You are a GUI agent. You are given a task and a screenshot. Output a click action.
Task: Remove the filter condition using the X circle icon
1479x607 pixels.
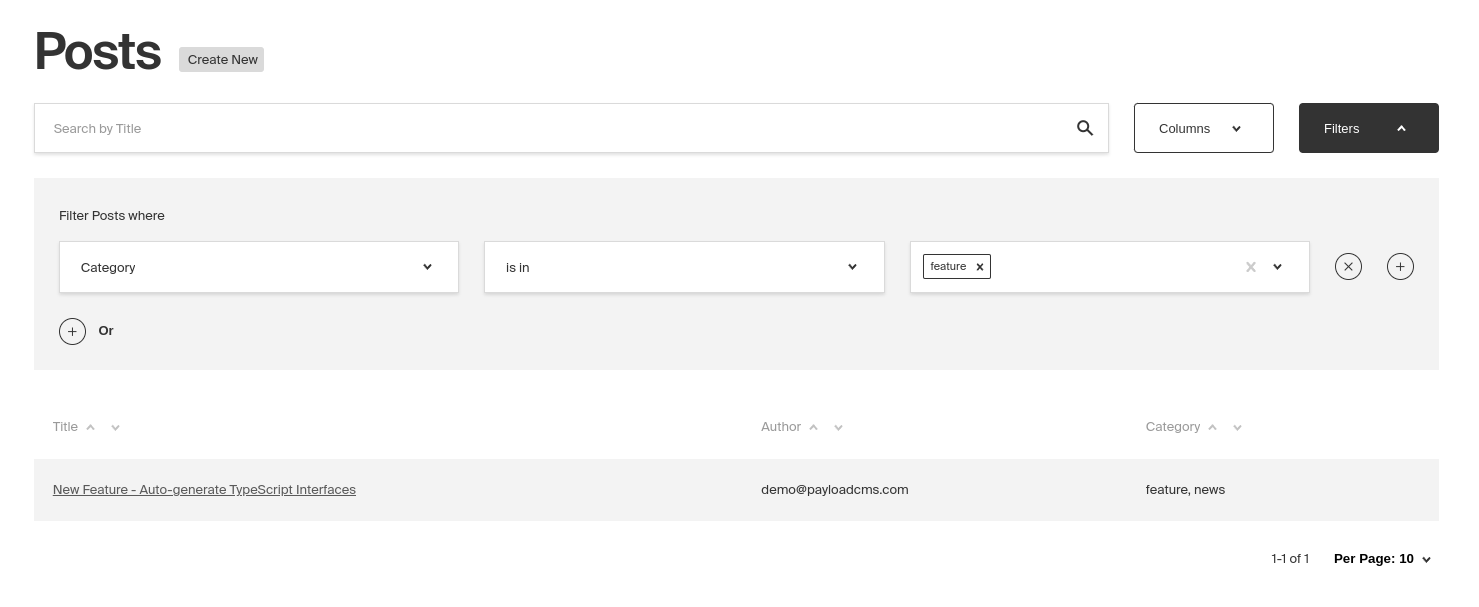1348,266
